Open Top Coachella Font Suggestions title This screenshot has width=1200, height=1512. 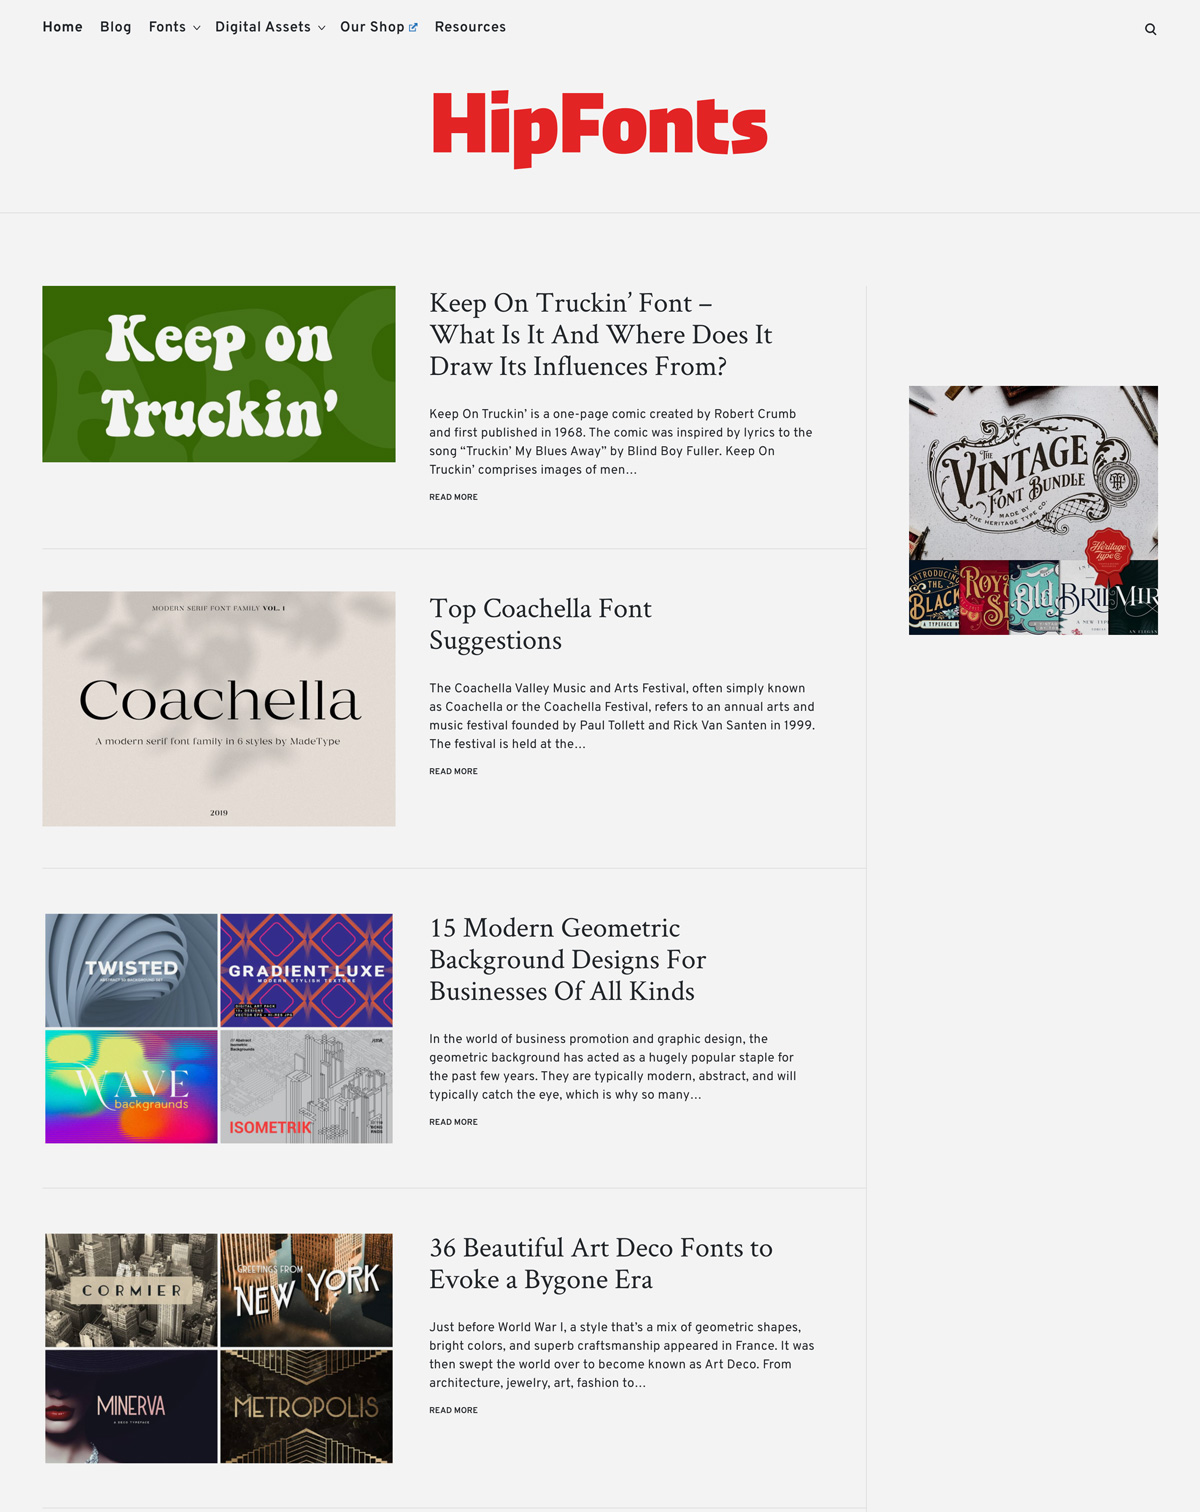540,624
